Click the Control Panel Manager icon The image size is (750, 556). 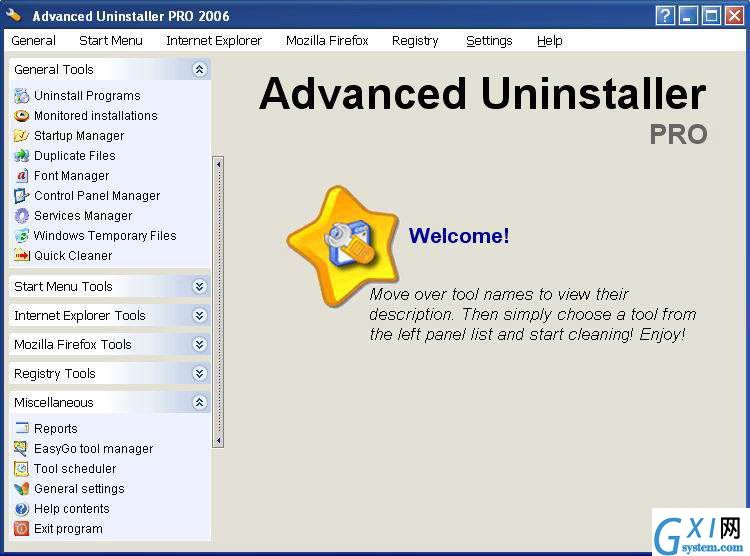click(22, 196)
